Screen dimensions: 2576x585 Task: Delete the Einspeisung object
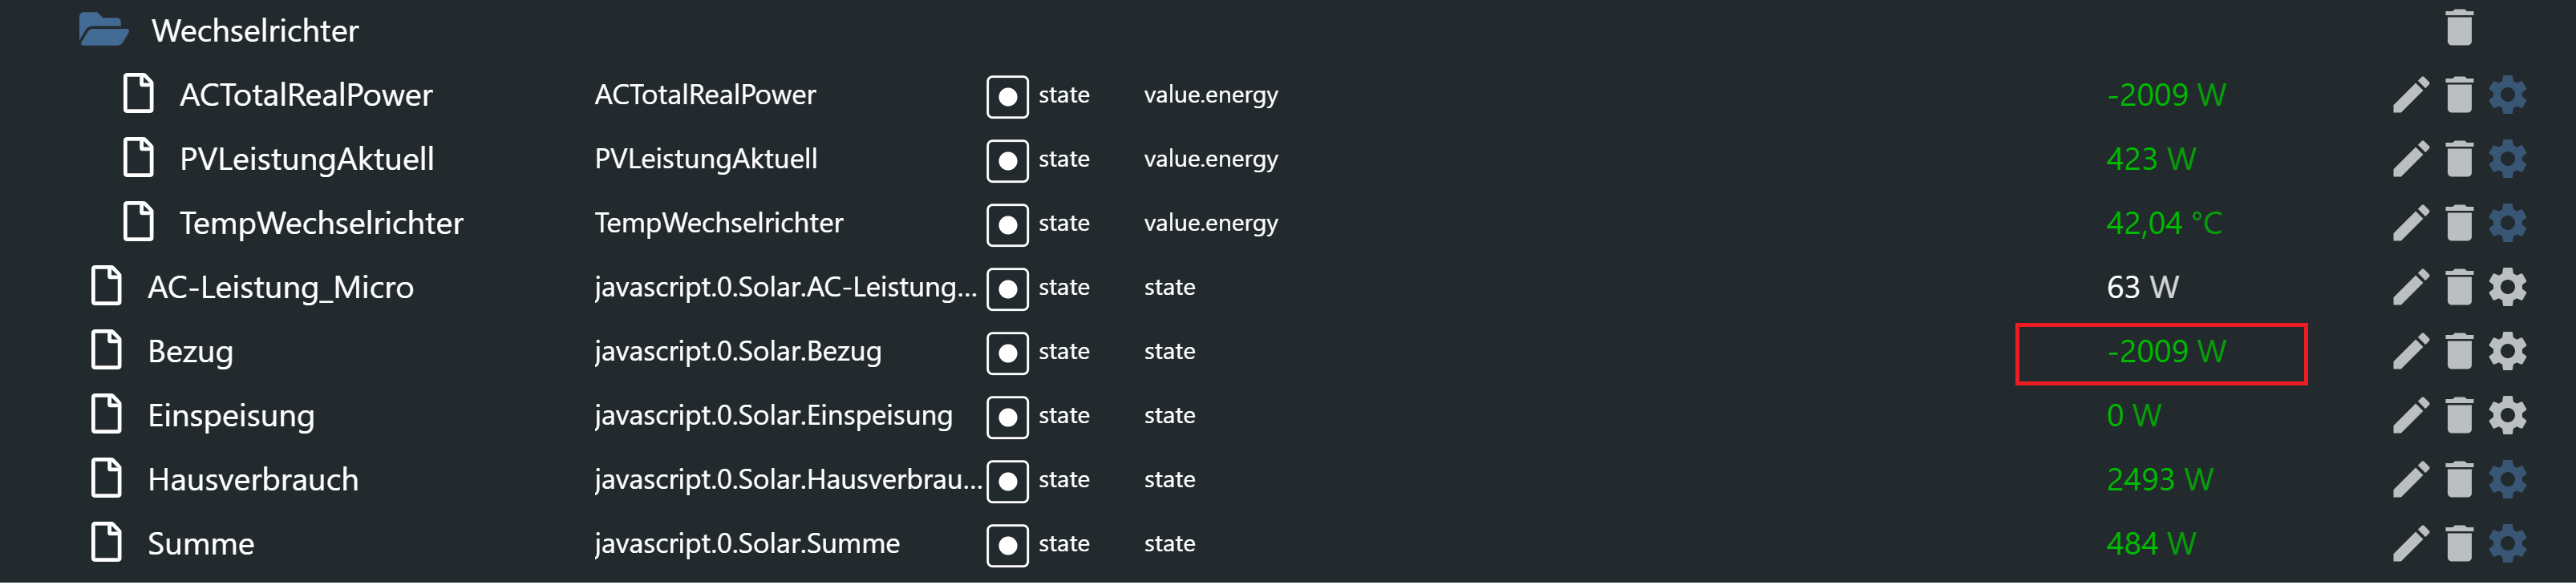coord(2458,416)
